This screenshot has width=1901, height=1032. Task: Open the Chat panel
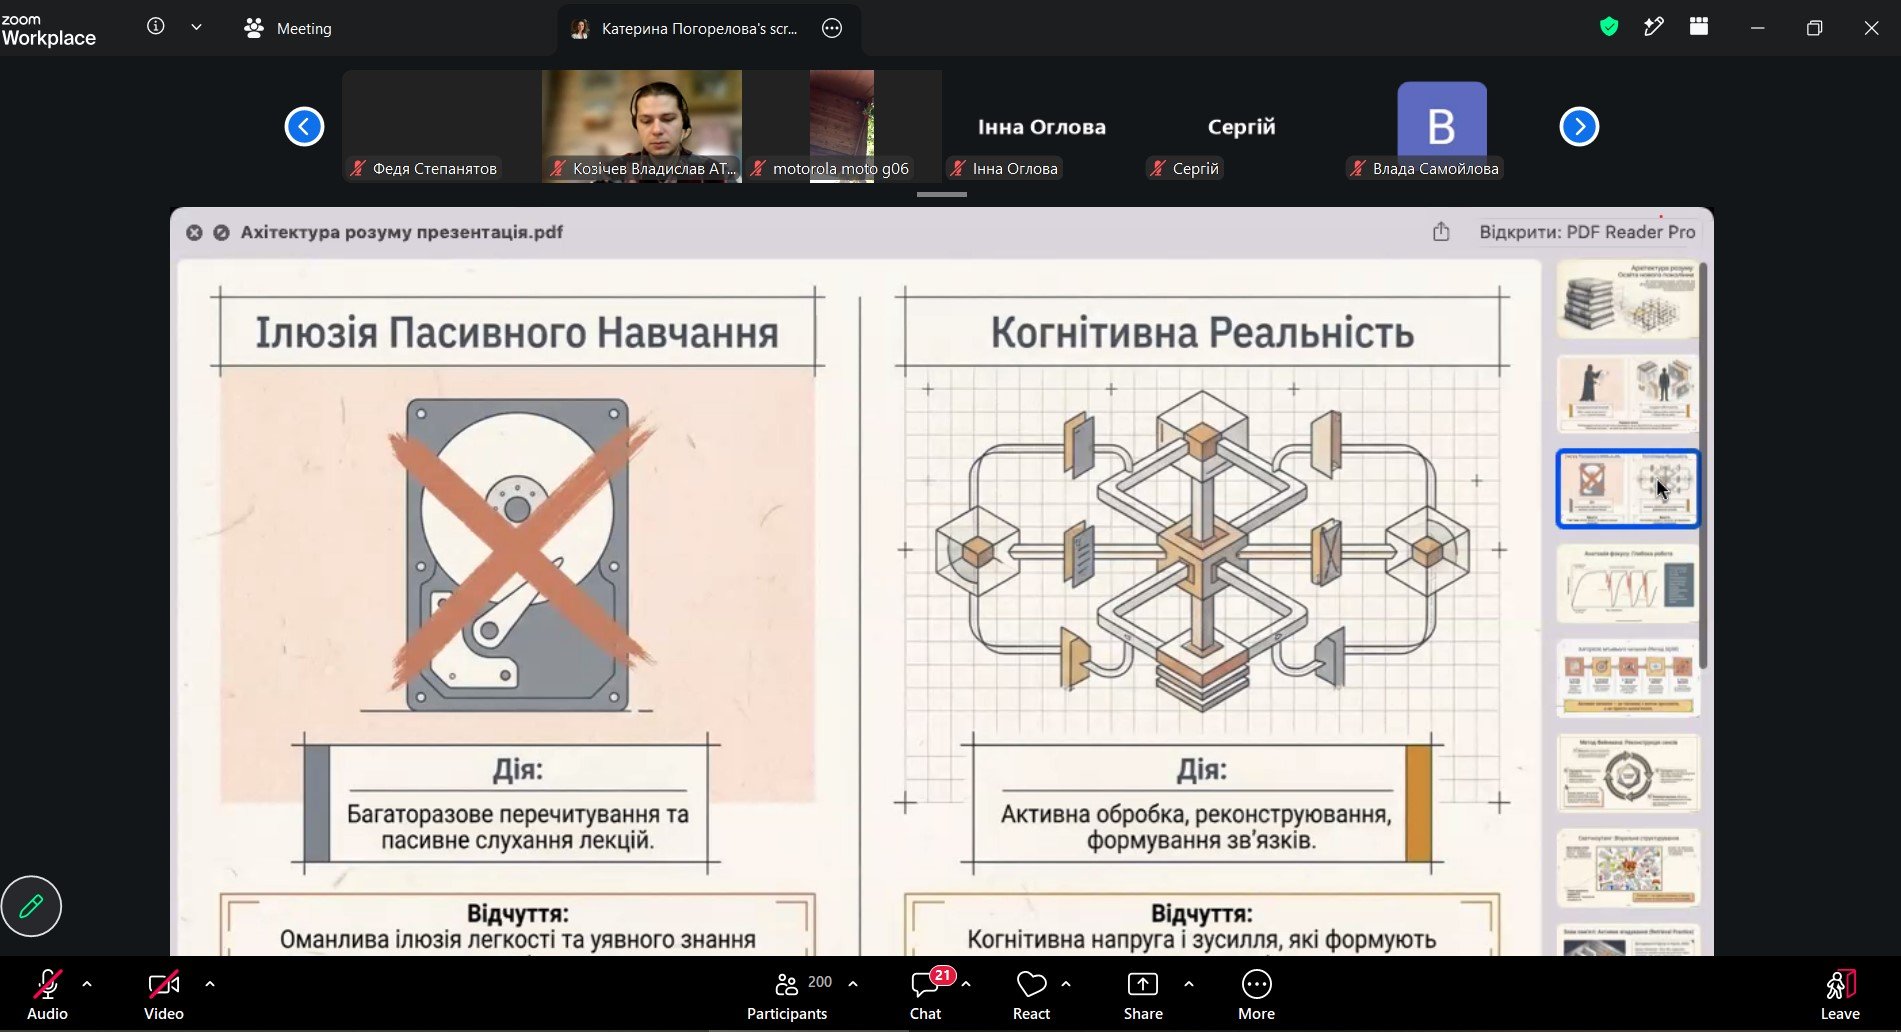point(925,994)
